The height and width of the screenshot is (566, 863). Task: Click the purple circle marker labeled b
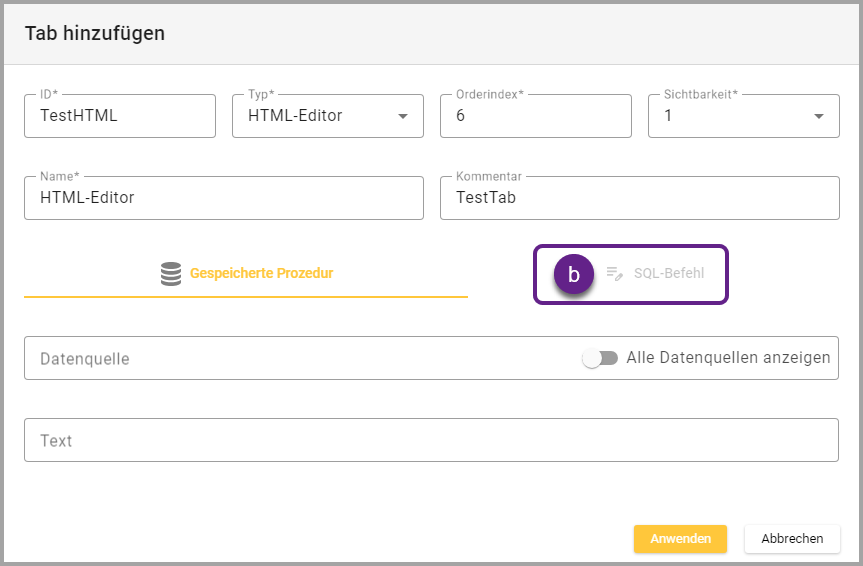click(x=574, y=275)
